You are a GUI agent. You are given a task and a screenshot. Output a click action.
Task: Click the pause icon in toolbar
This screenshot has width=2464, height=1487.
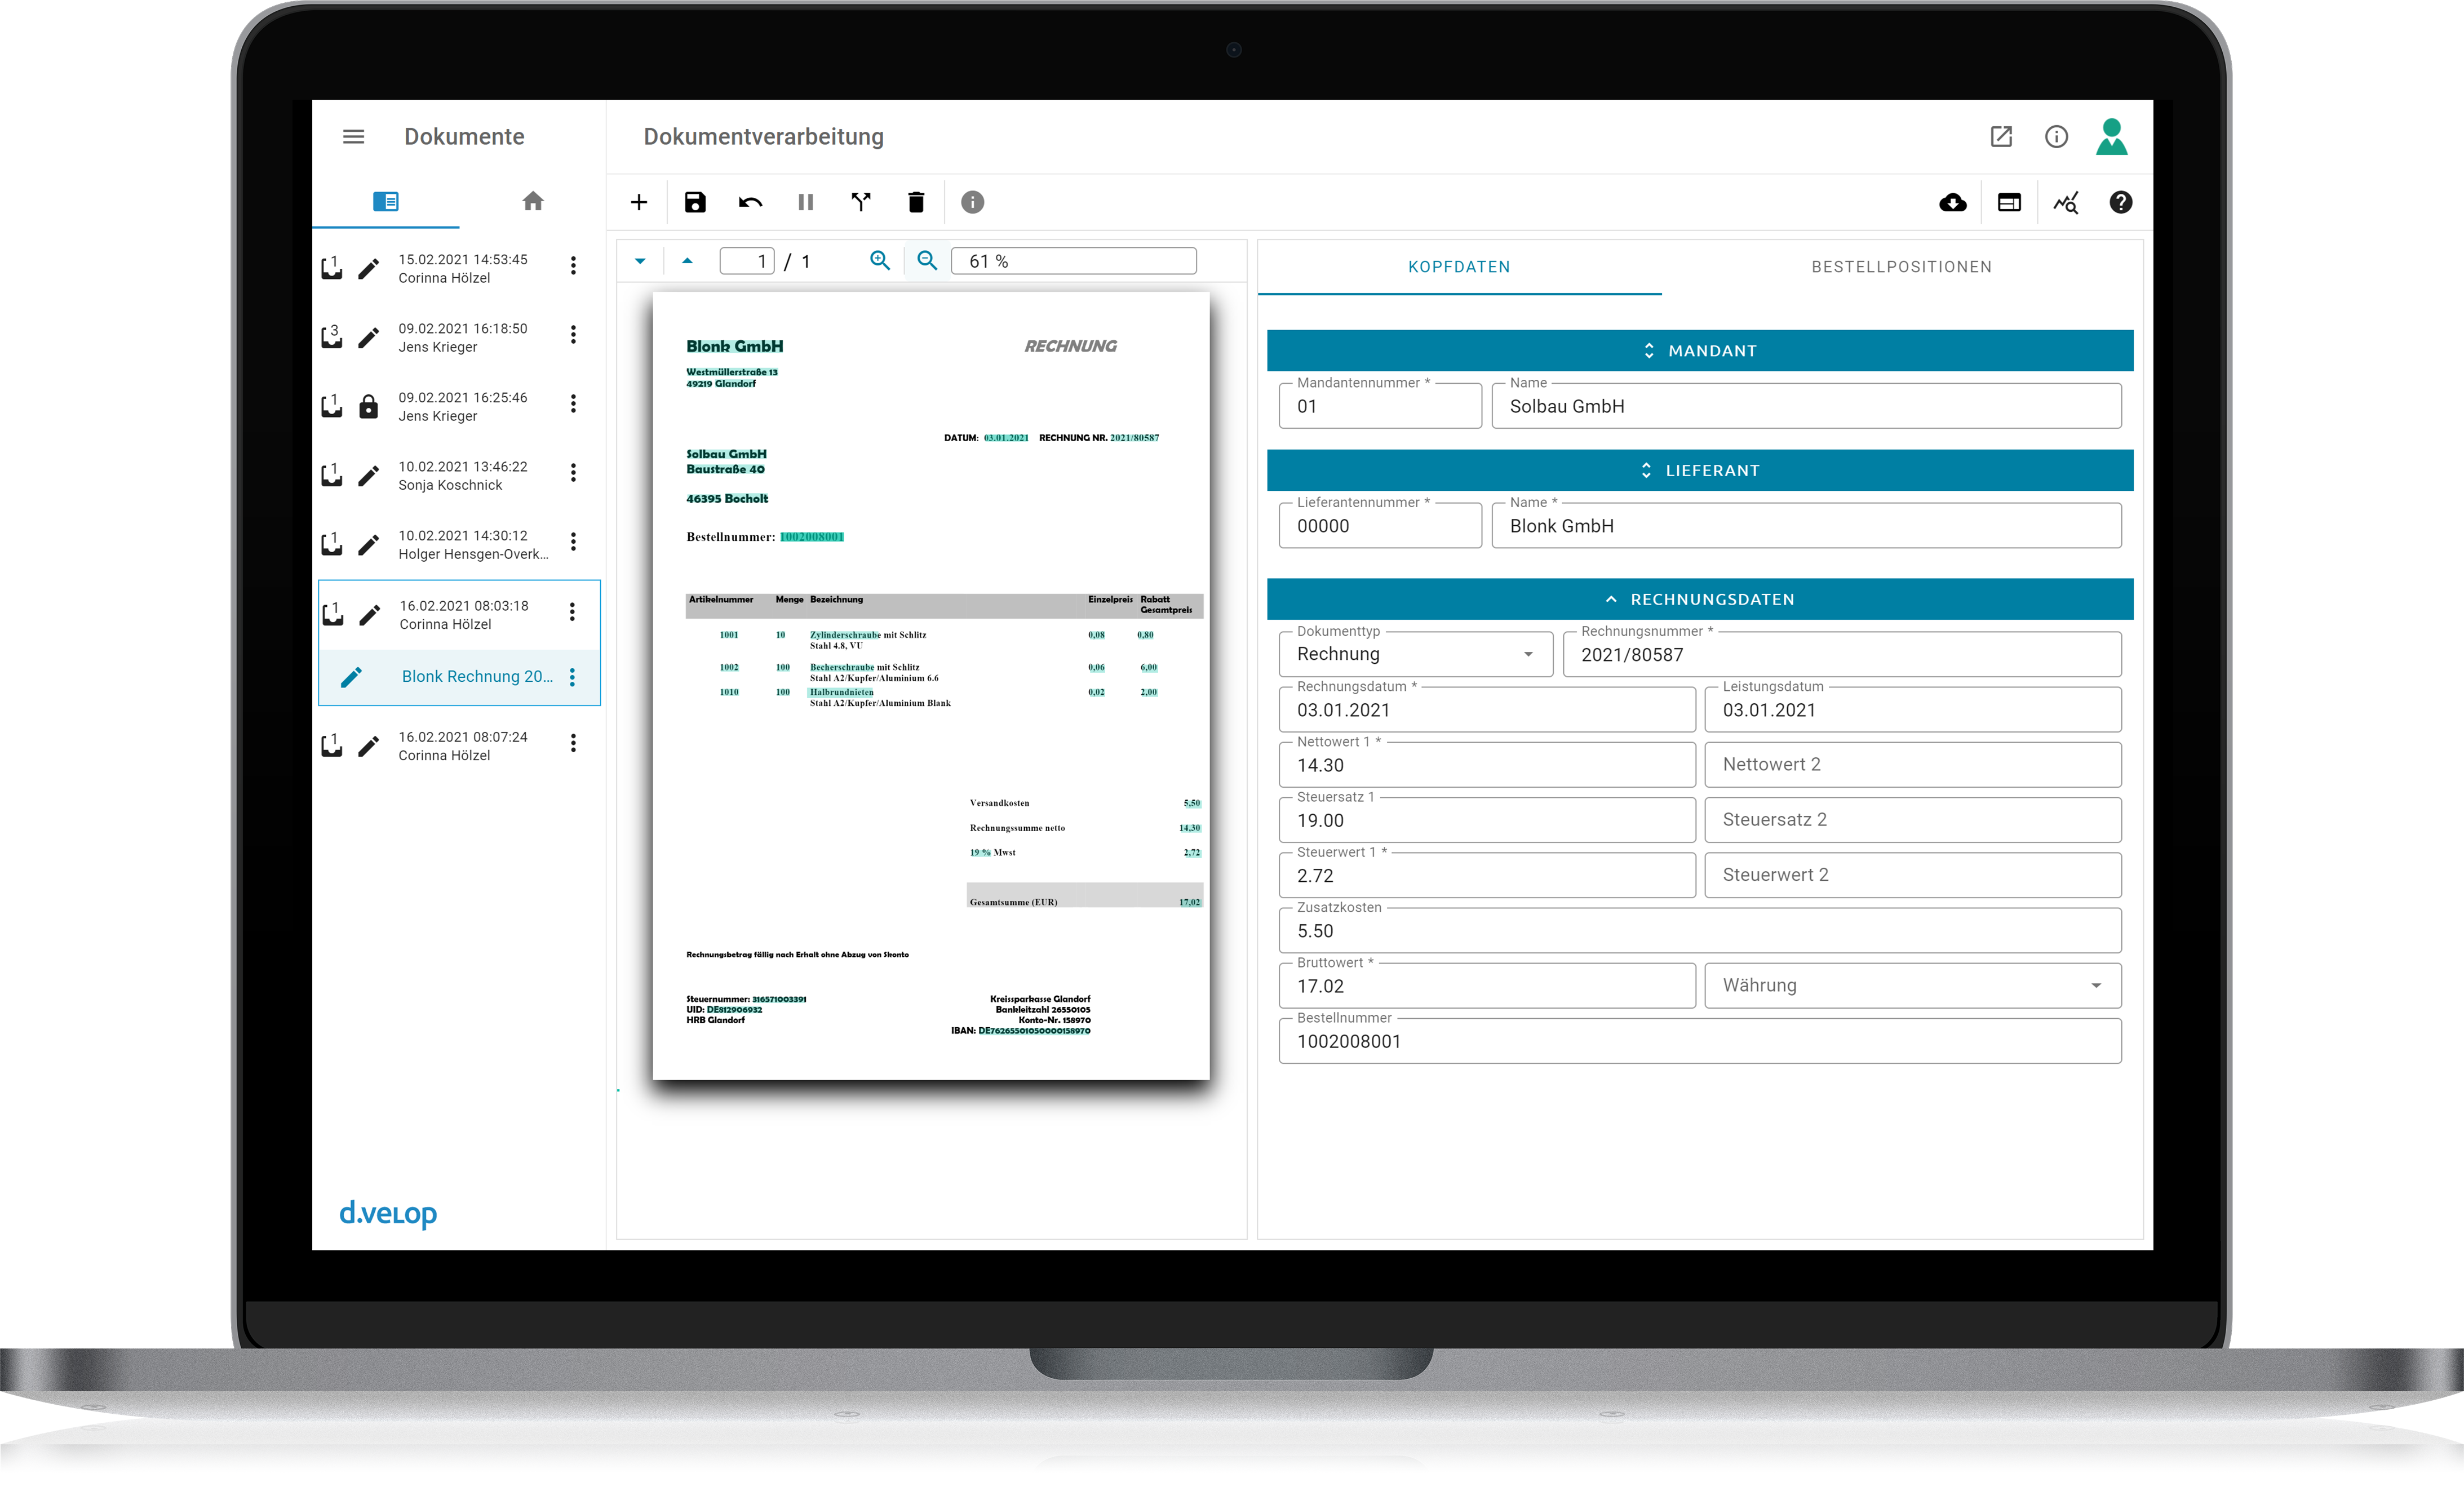click(x=805, y=203)
